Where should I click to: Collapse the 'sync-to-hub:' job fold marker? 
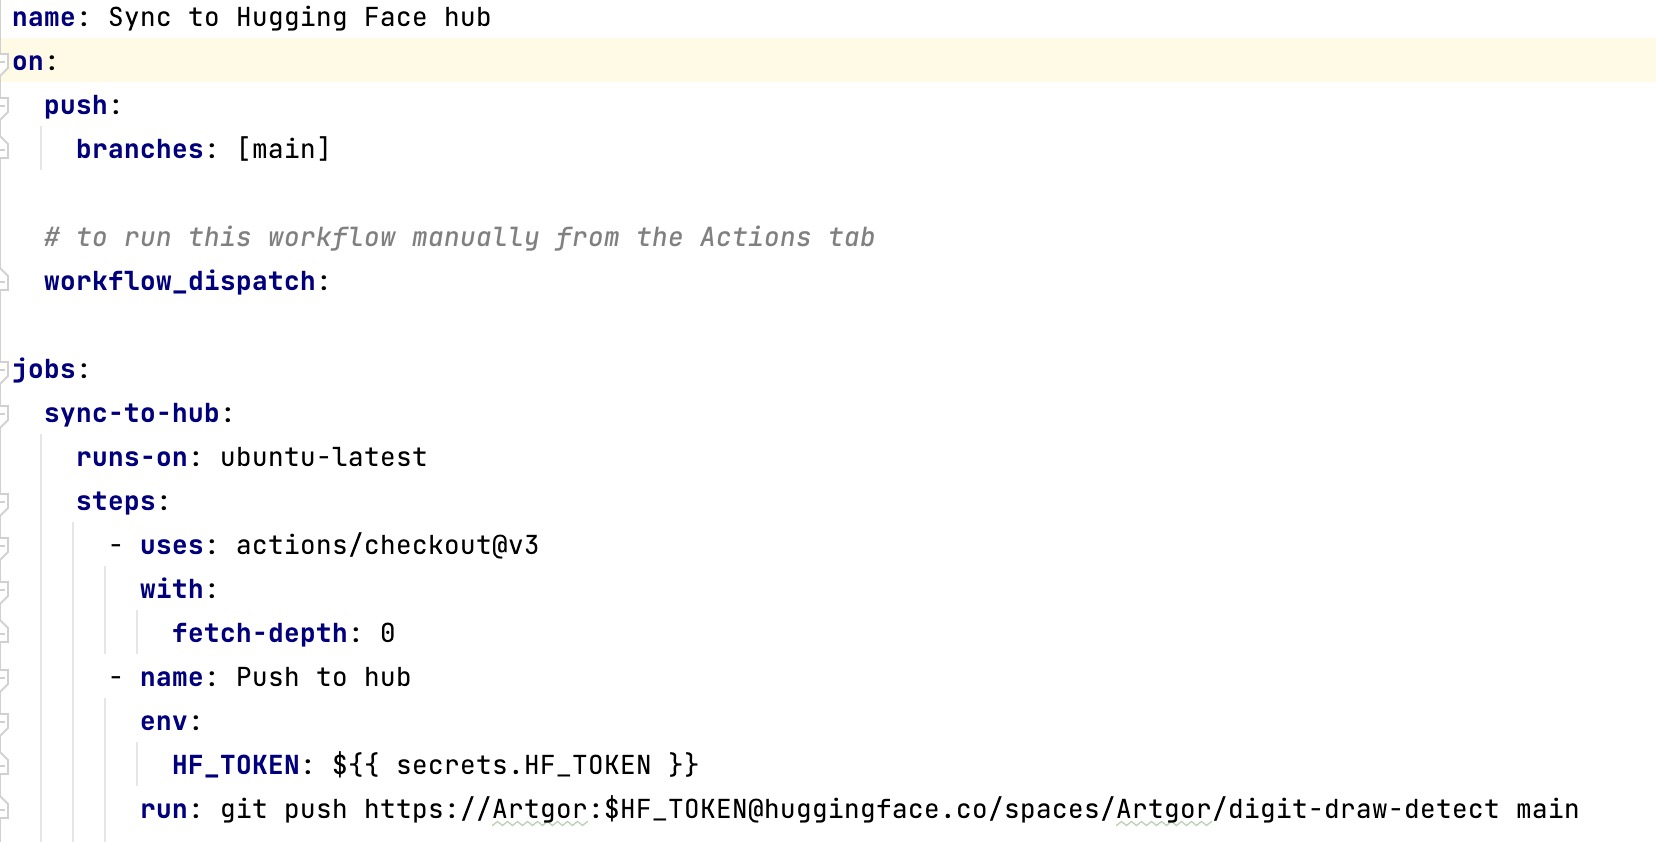[x=5, y=414]
